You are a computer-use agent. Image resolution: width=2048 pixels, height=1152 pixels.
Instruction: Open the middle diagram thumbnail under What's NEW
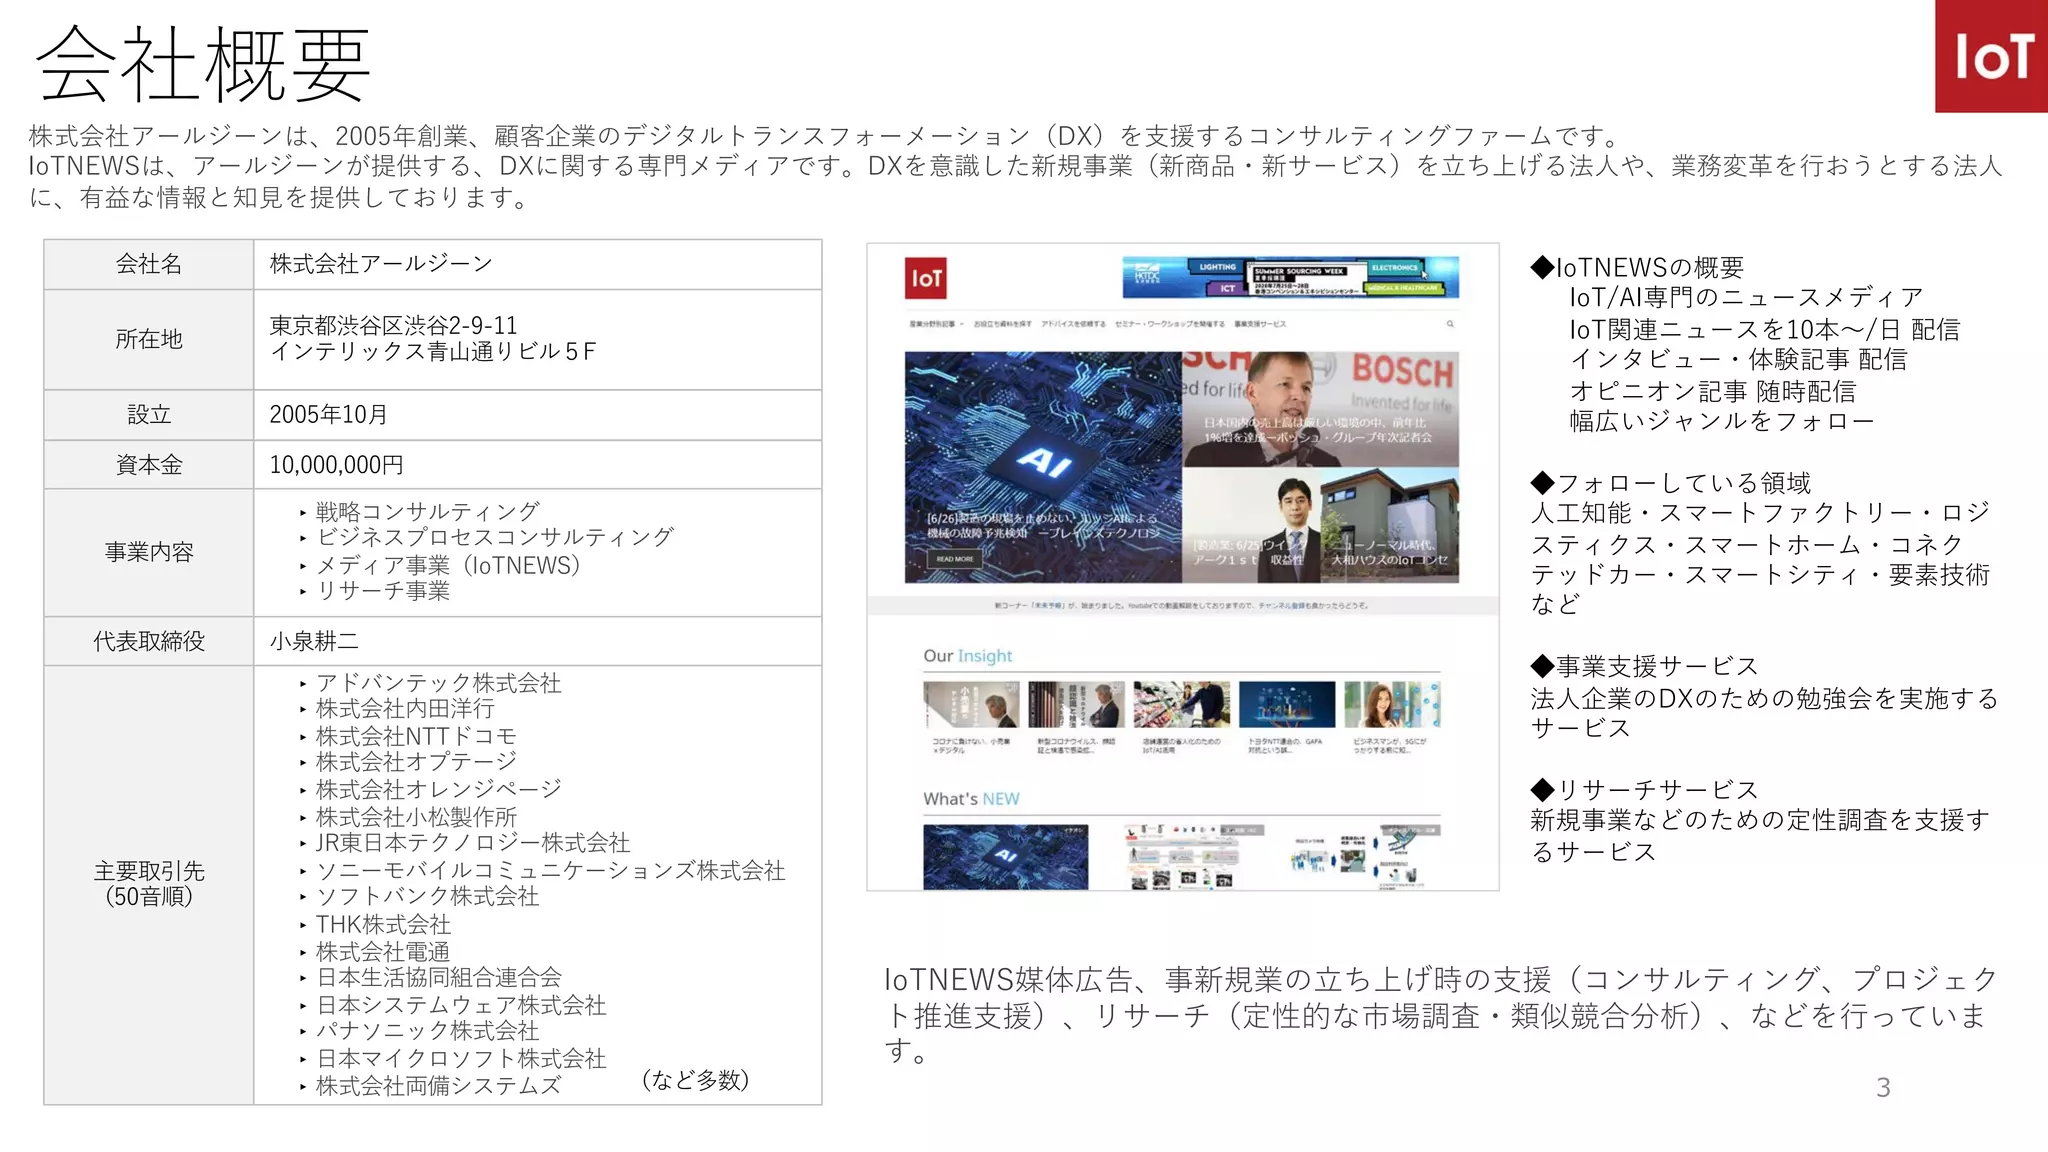click(1181, 857)
